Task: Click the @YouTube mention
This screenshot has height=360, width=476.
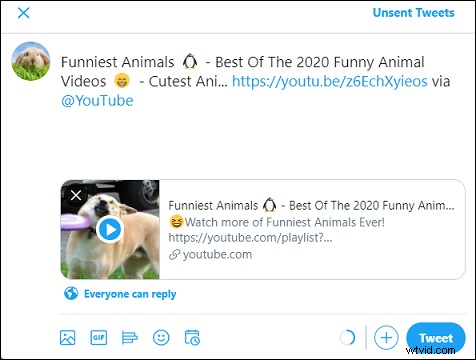Action: pos(97,101)
